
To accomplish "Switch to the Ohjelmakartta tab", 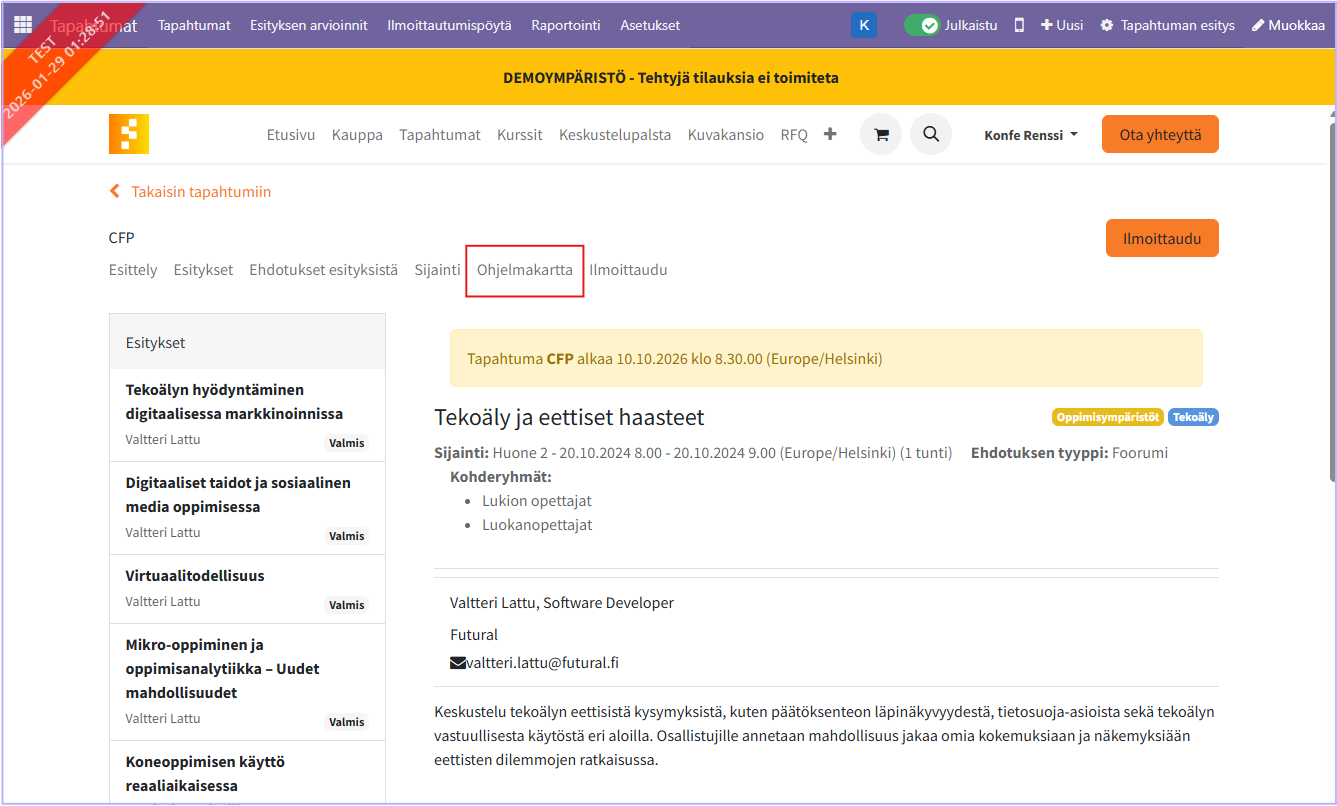I will coord(525,270).
